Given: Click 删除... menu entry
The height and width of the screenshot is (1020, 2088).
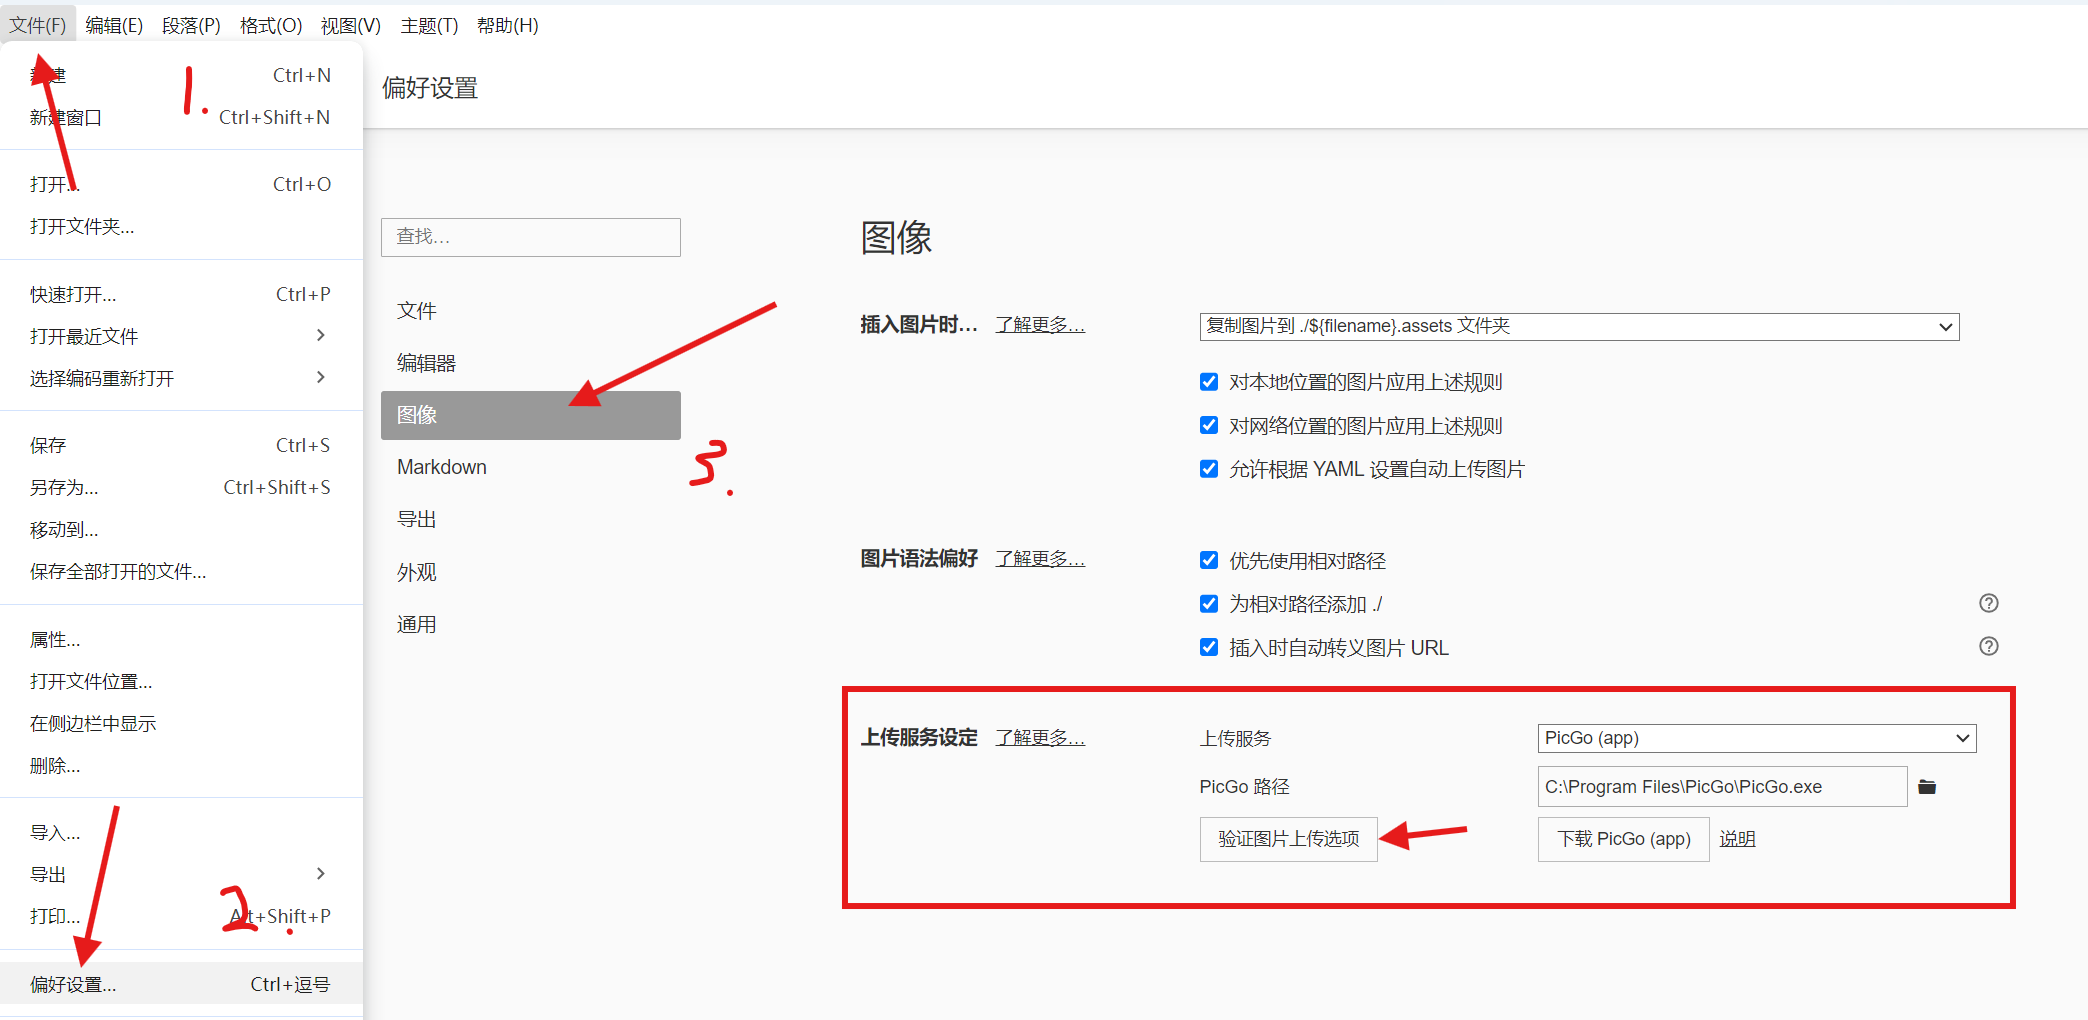Looking at the screenshot, I should [x=181, y=765].
